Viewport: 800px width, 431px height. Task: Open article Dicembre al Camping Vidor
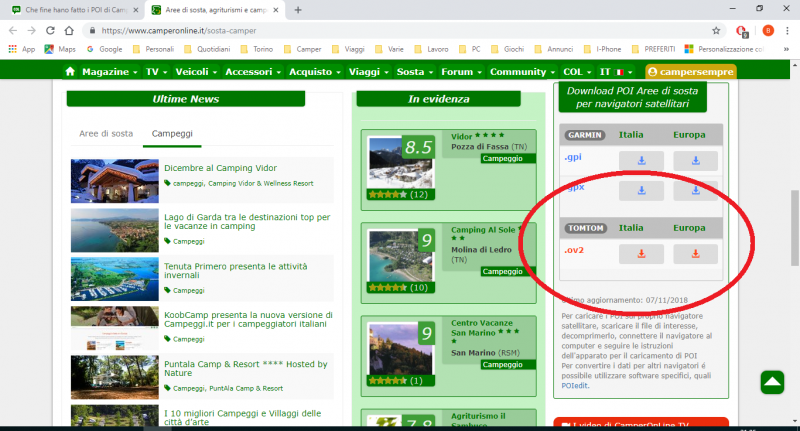(x=220, y=168)
